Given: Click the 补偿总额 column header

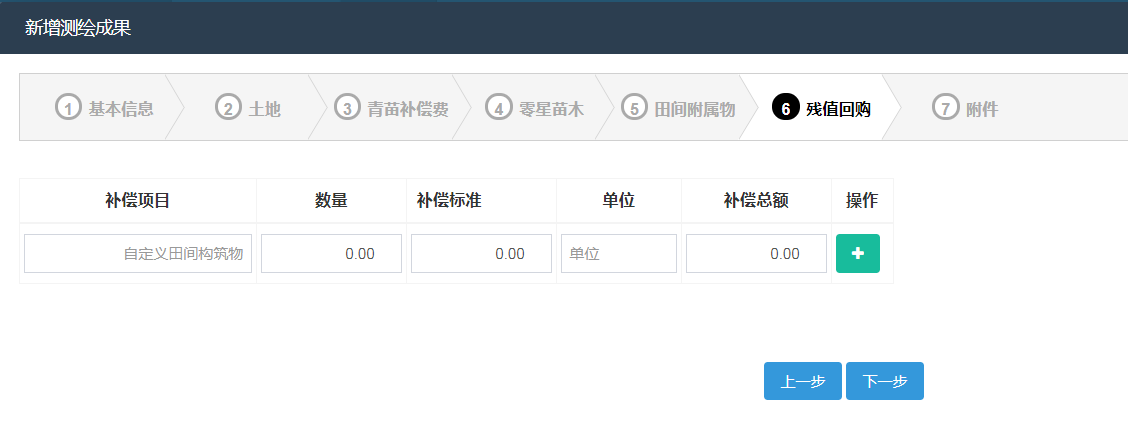Looking at the screenshot, I should [x=756, y=201].
